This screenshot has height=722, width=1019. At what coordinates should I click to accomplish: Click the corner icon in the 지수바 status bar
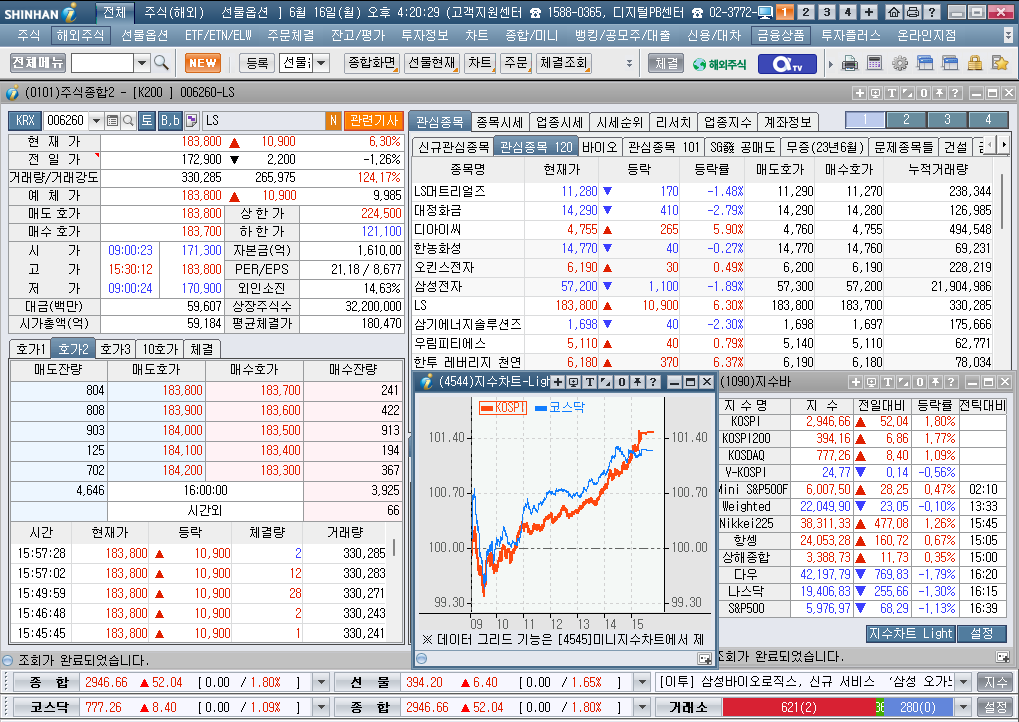click(1002, 657)
